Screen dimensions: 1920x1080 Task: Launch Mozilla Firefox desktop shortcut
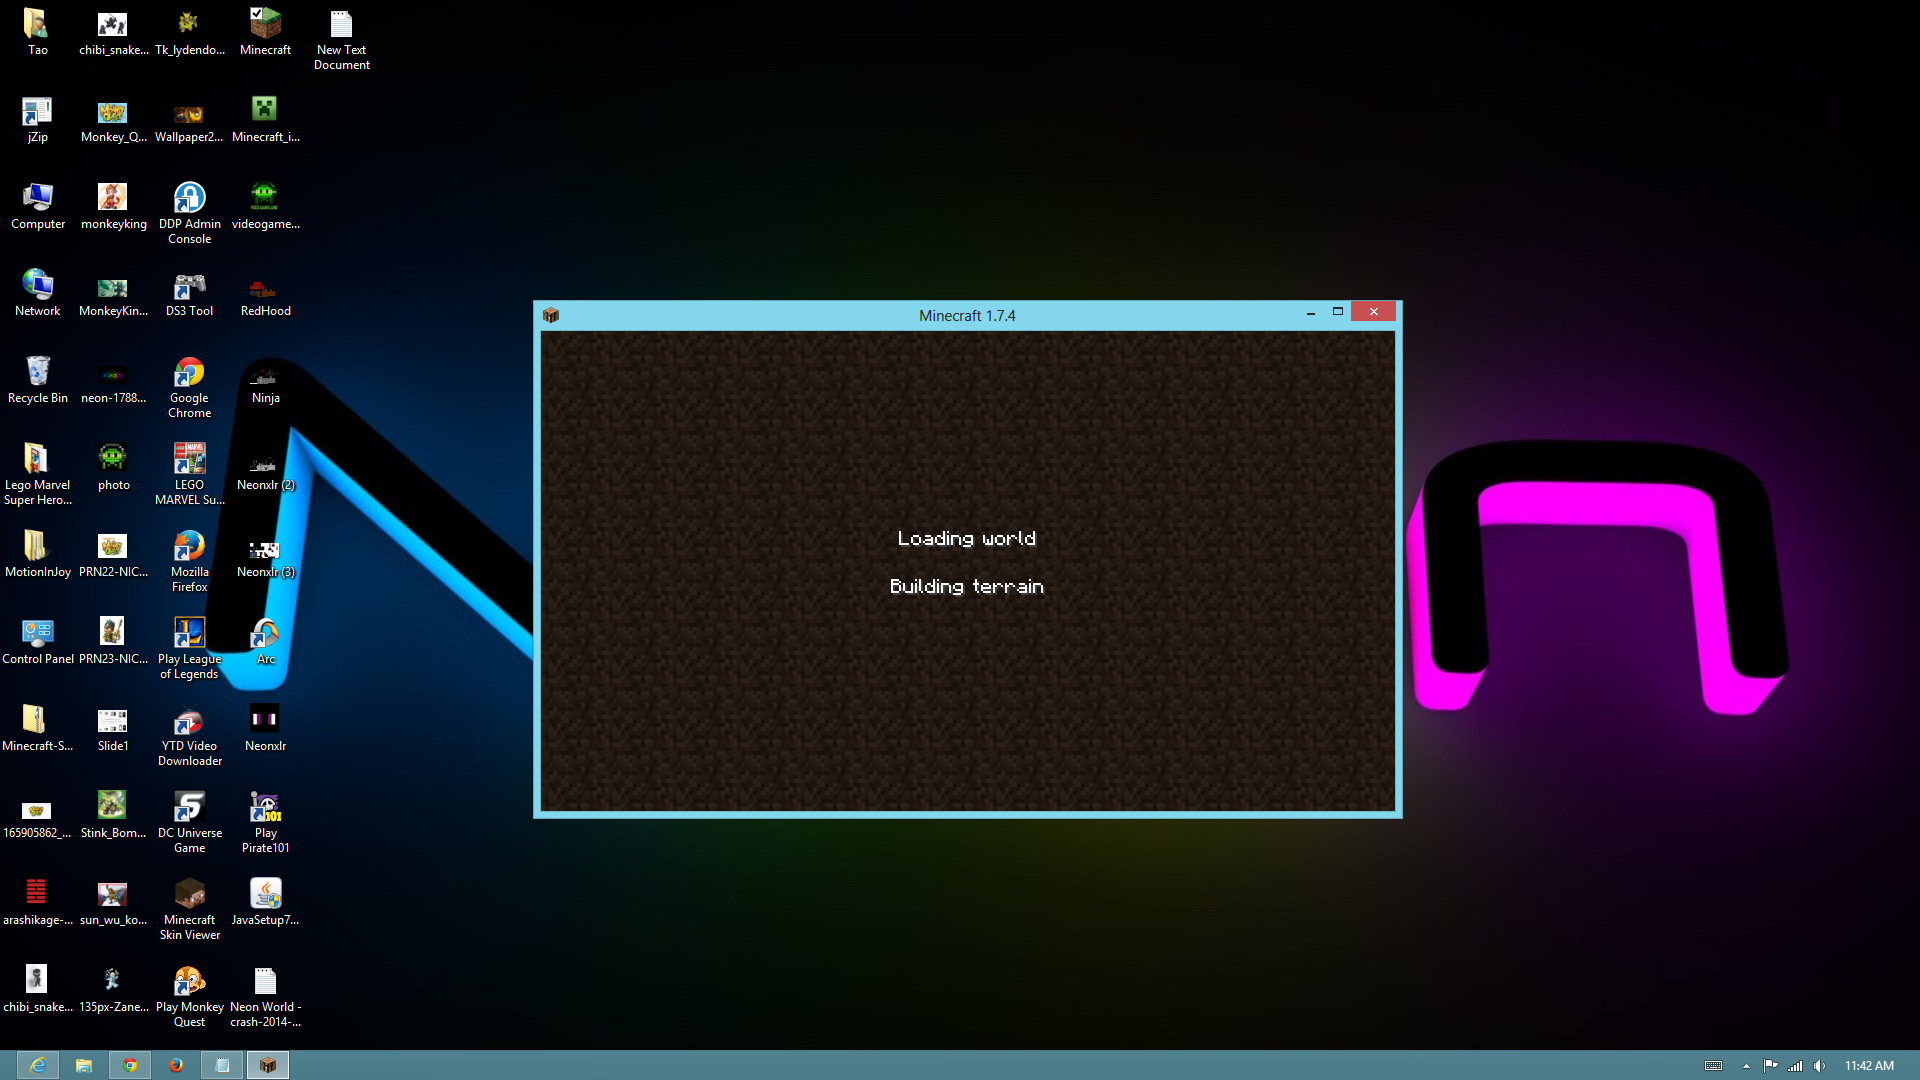click(189, 547)
